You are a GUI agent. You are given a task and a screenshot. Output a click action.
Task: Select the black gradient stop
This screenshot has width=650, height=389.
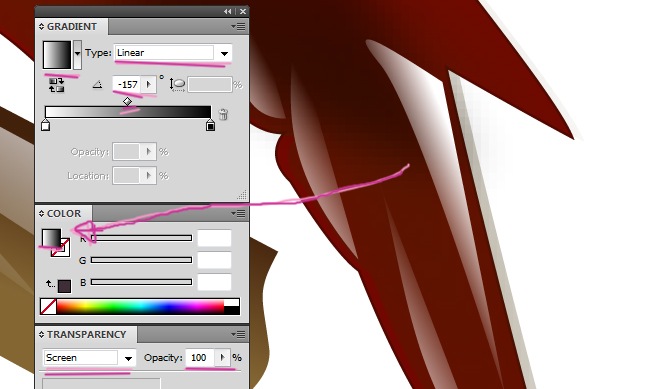(210, 125)
